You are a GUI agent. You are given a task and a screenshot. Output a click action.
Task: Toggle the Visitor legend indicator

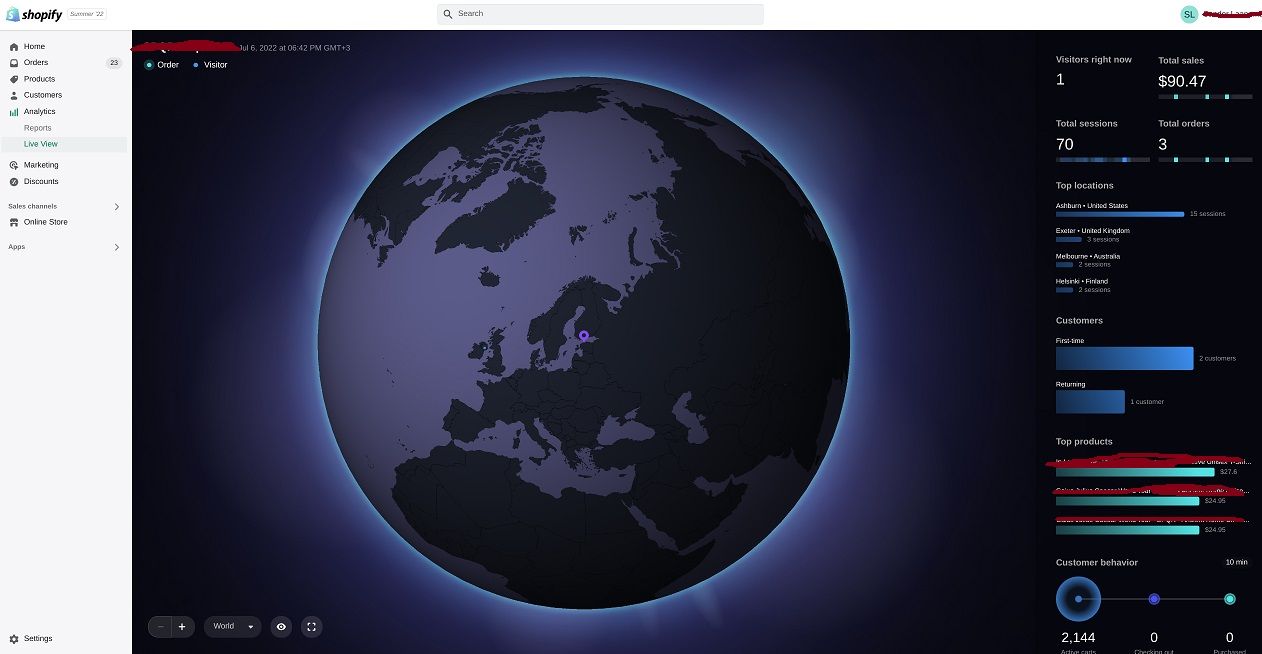(x=196, y=65)
